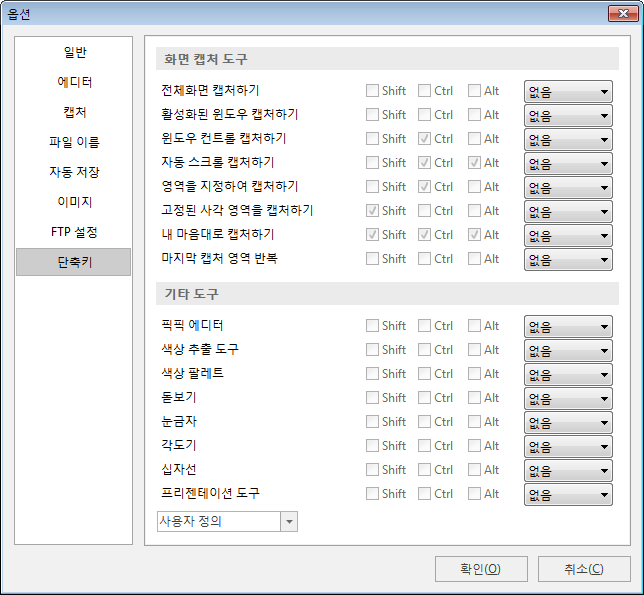Expand key dropdown for 윈도우 컨트롤 캡처하기

[568, 139]
